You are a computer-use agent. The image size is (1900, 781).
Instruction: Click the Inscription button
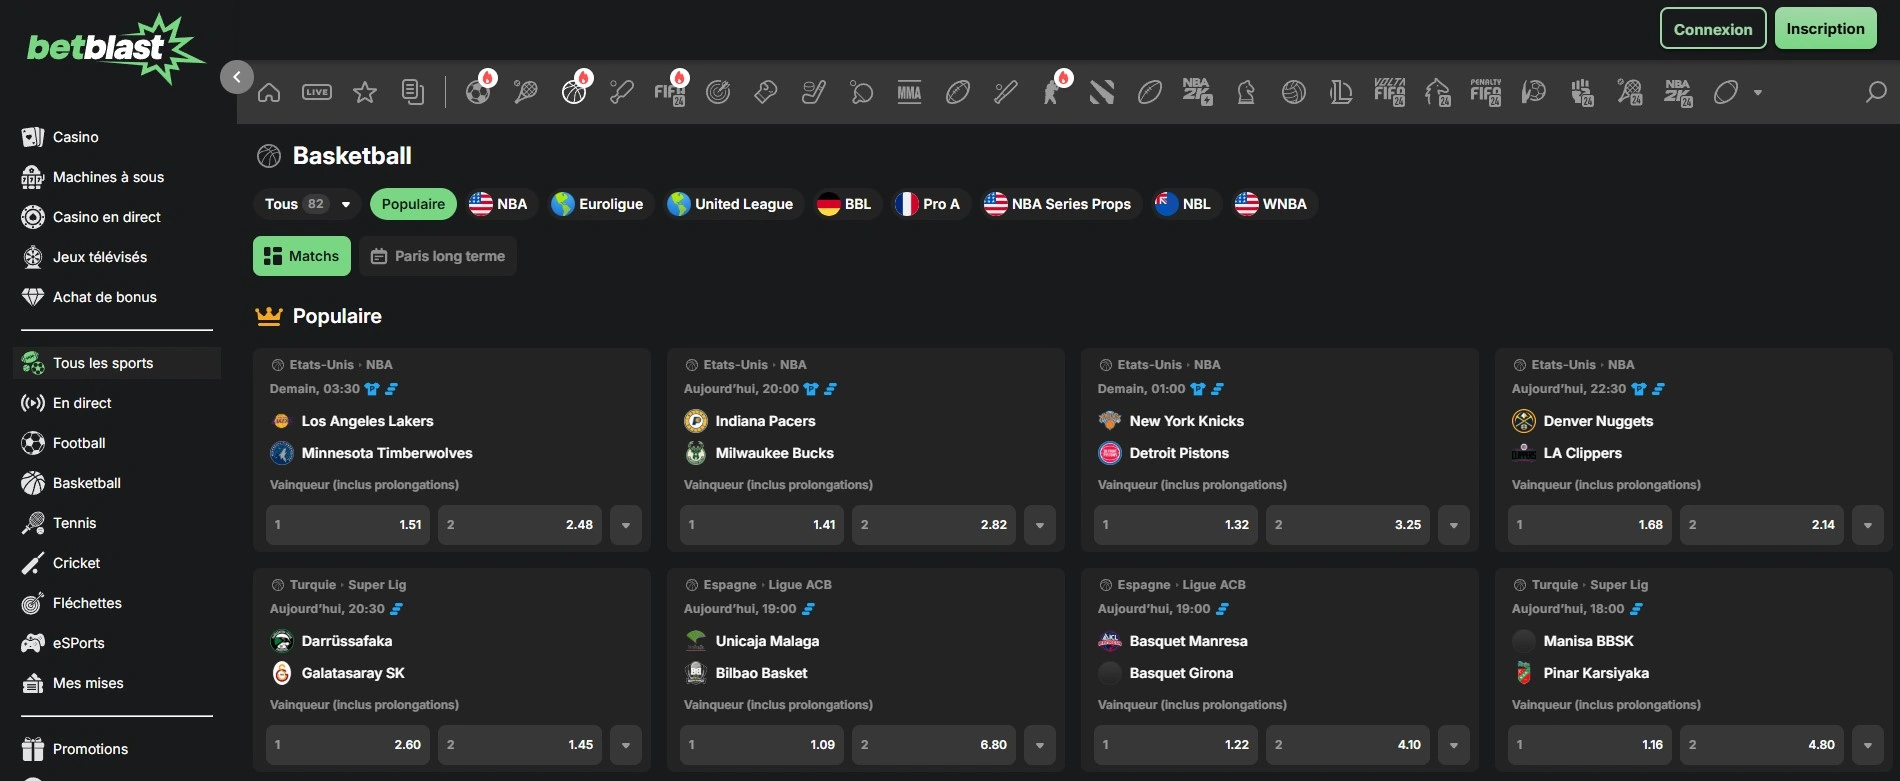point(1826,29)
